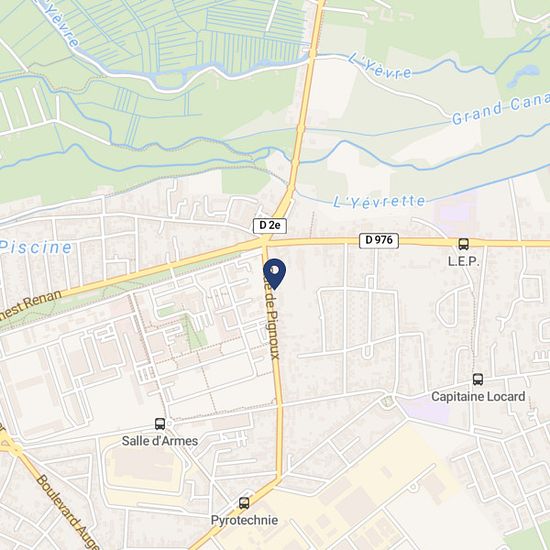This screenshot has height=550, width=550.
Task: Select the Salle d'Armes bus stop icon
Action: pyautogui.click(x=160, y=424)
